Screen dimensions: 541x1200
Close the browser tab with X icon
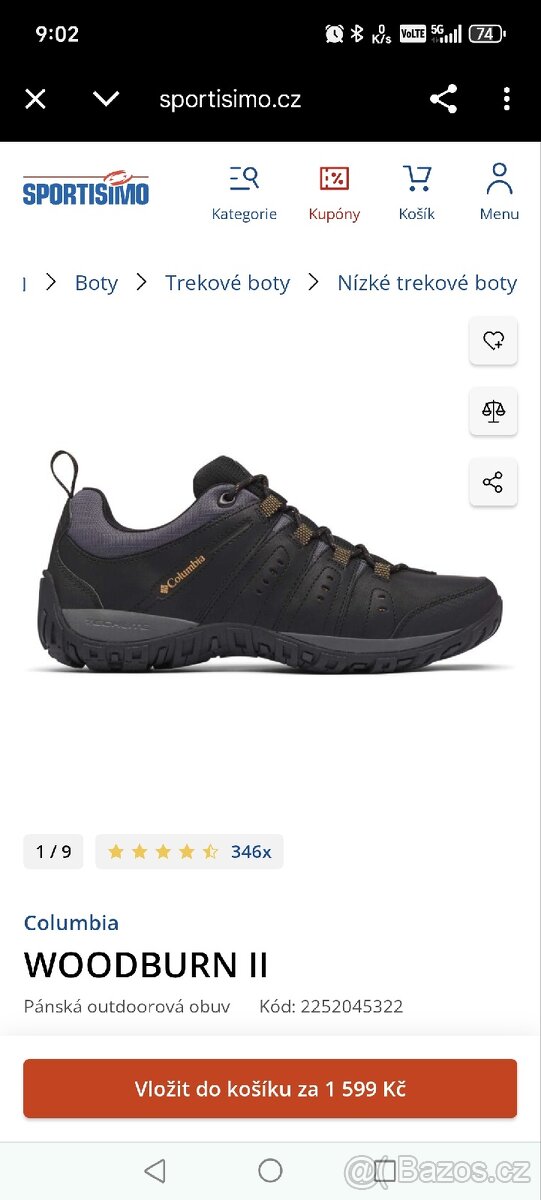pos(35,99)
